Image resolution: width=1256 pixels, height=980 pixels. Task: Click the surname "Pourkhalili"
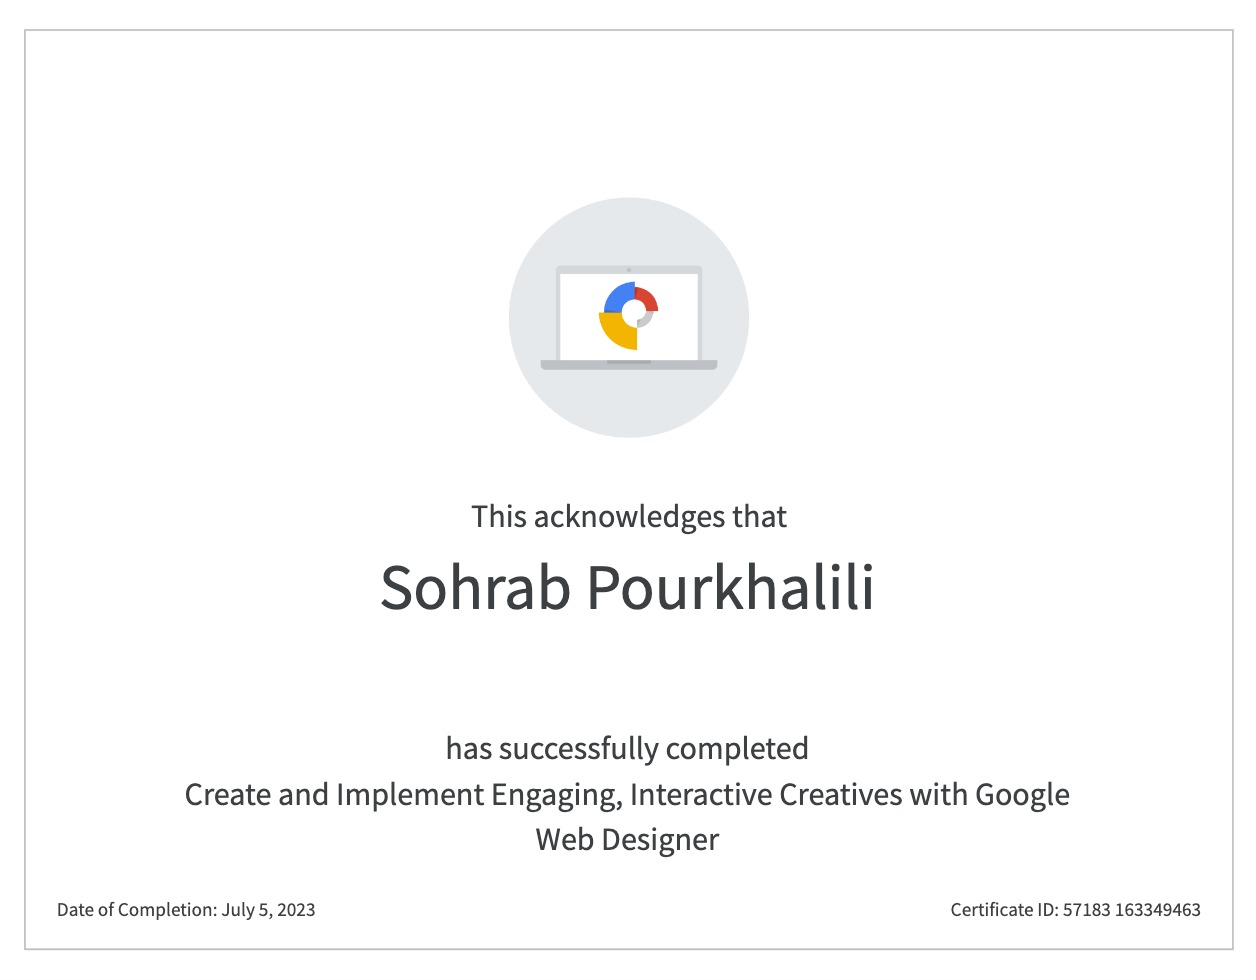point(730,587)
